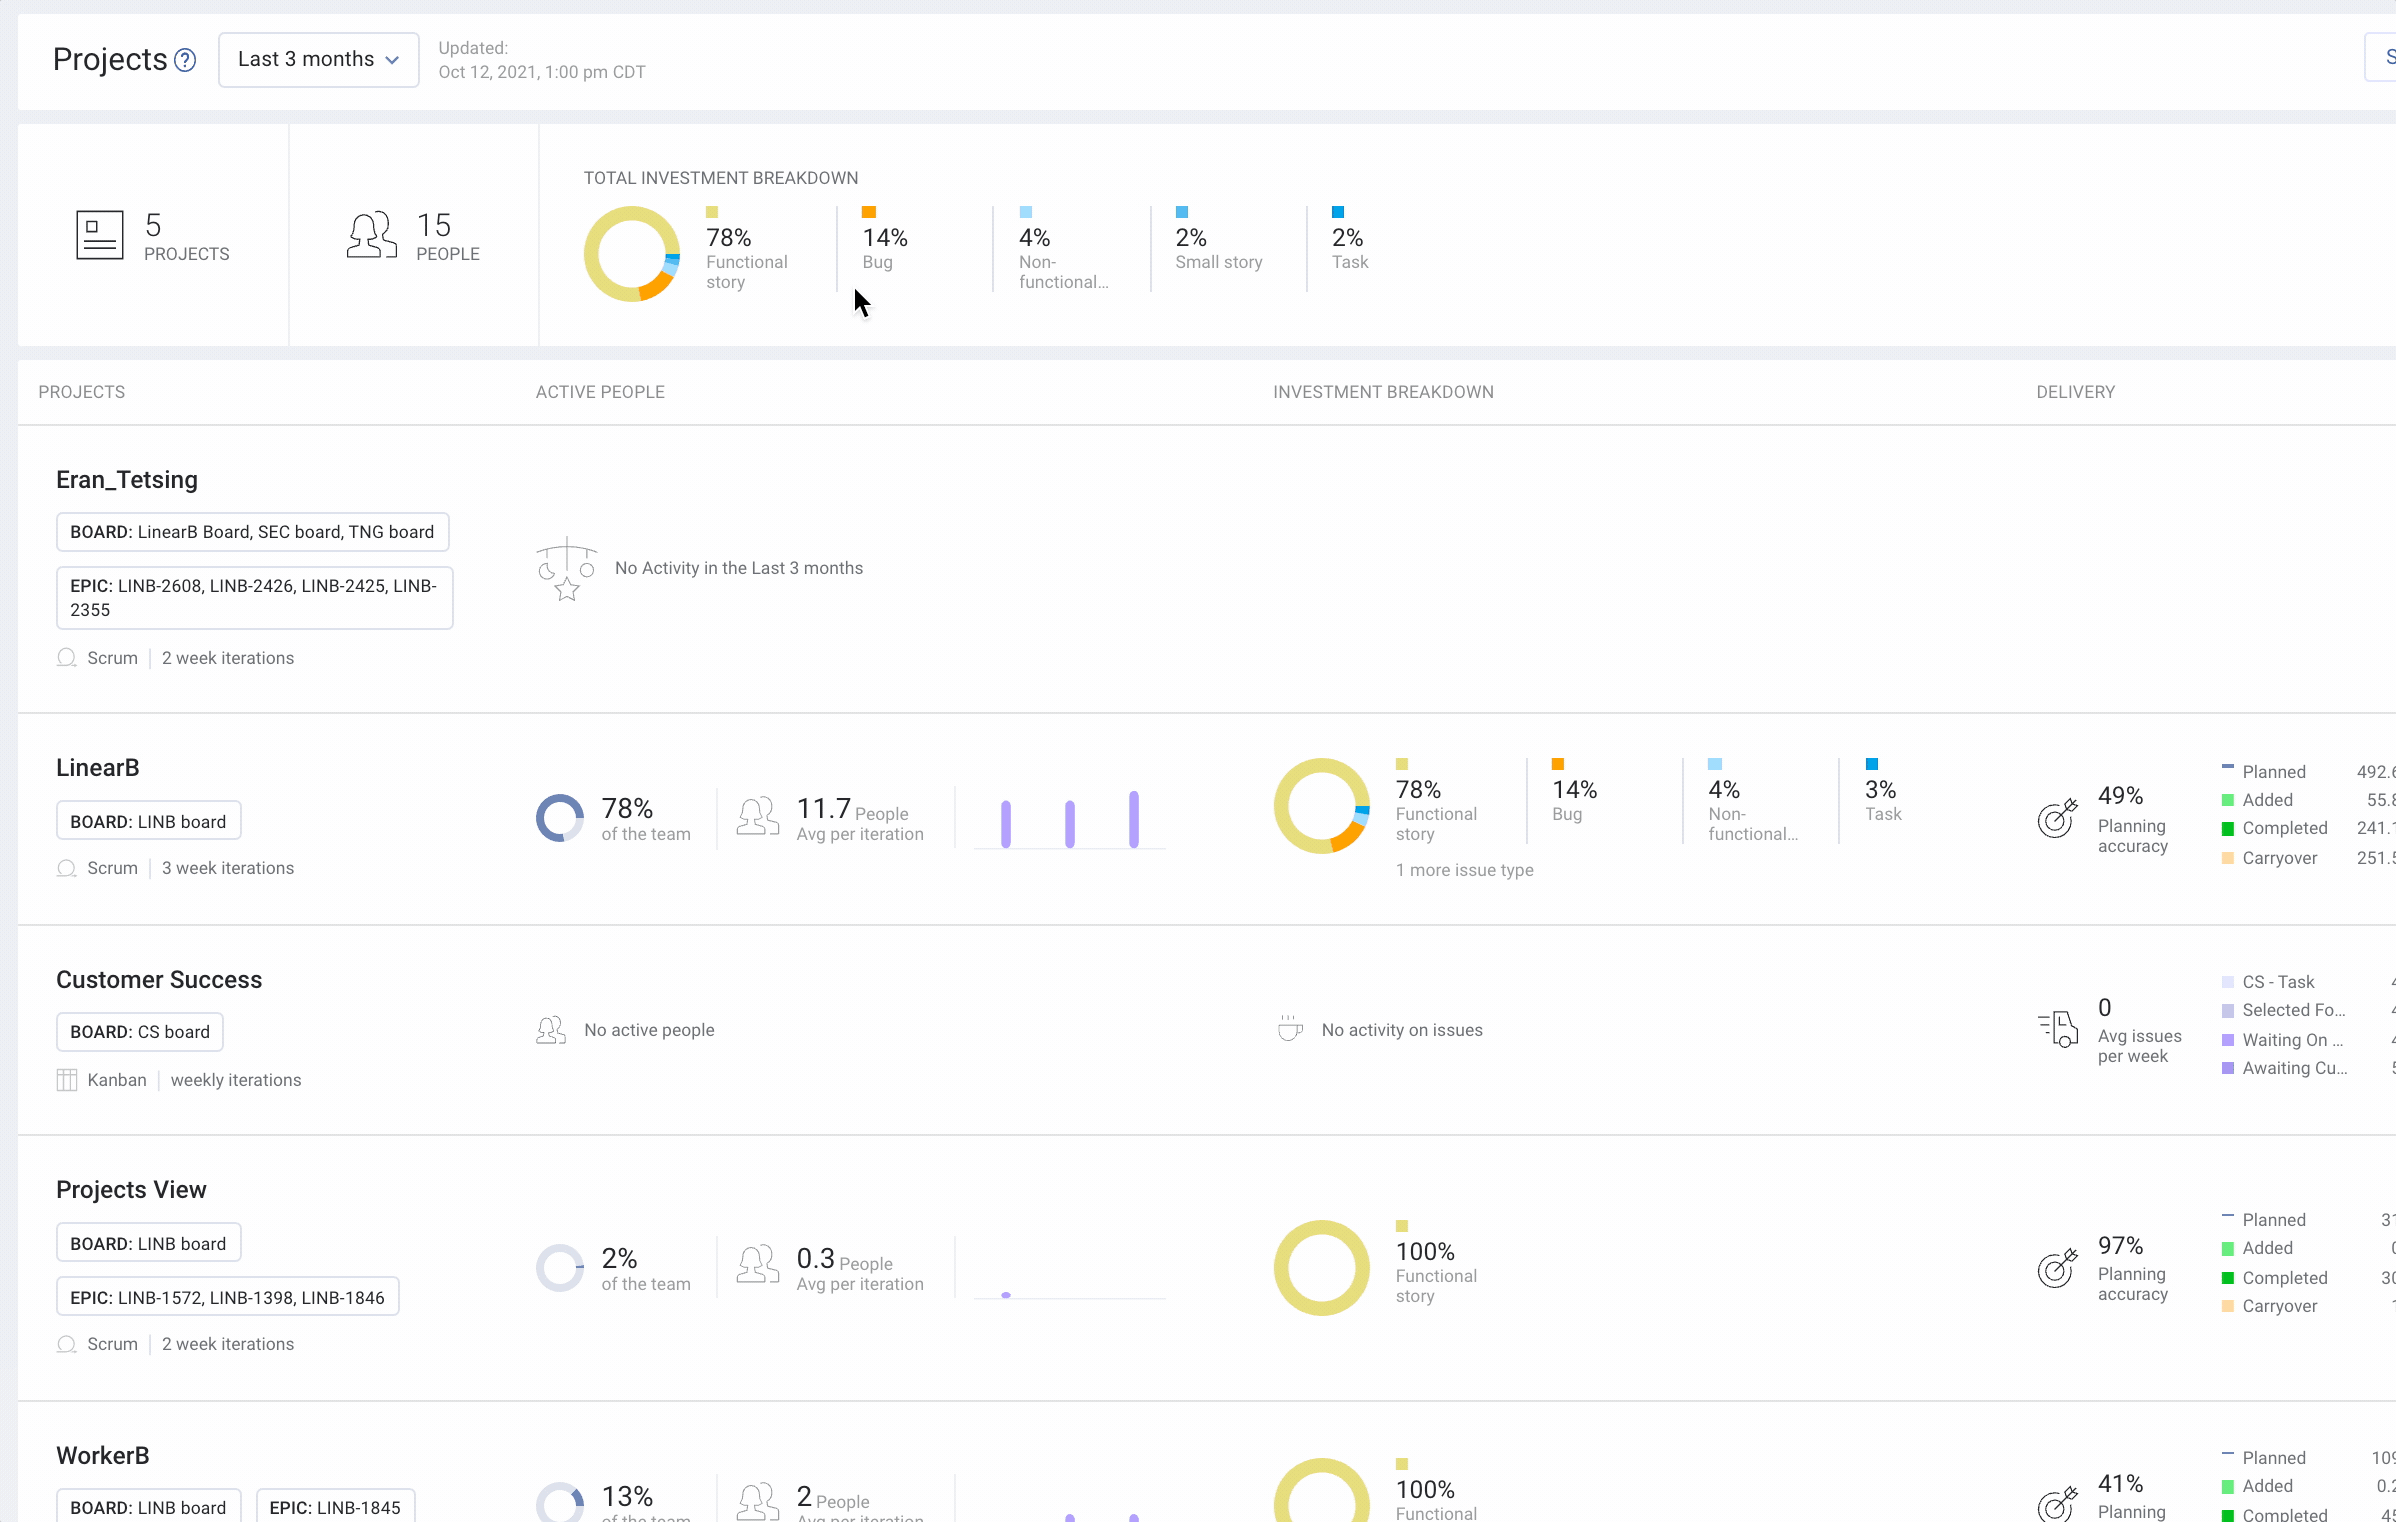Click the LinearB Board, SEC board, TNG board tag
The width and height of the screenshot is (2396, 1522).
pyautogui.click(x=253, y=532)
